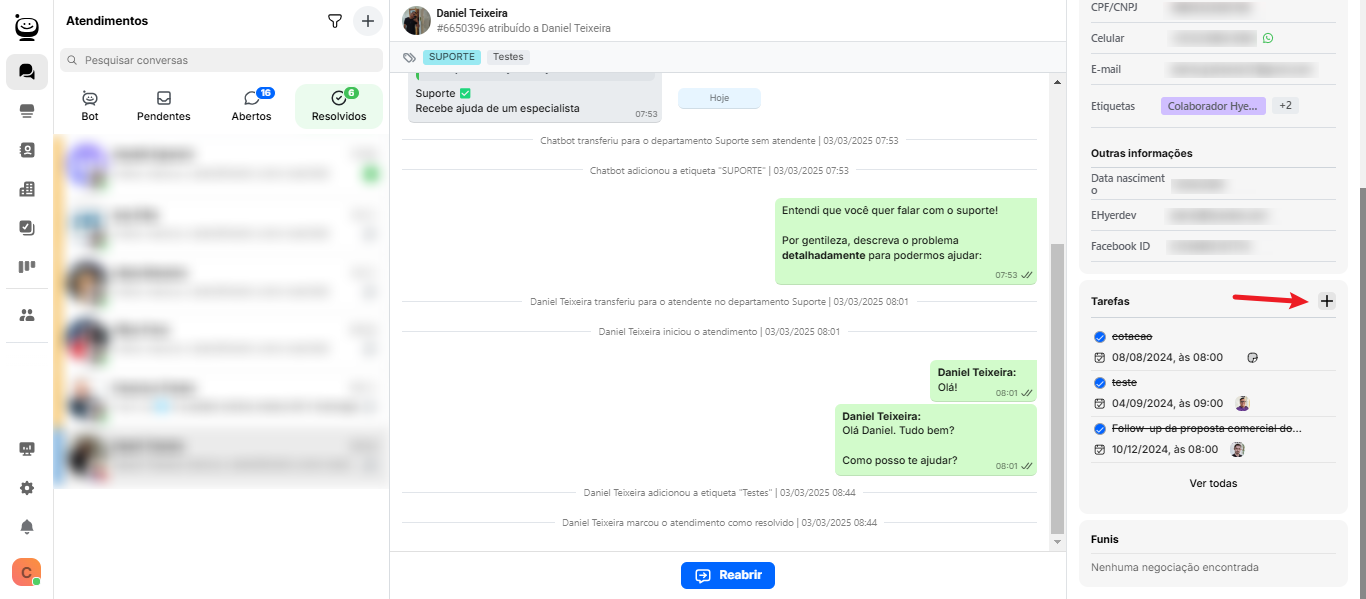Viewport: 1366px width, 599px height.
Task: Start a new conversation with plus button
Action: point(368,21)
